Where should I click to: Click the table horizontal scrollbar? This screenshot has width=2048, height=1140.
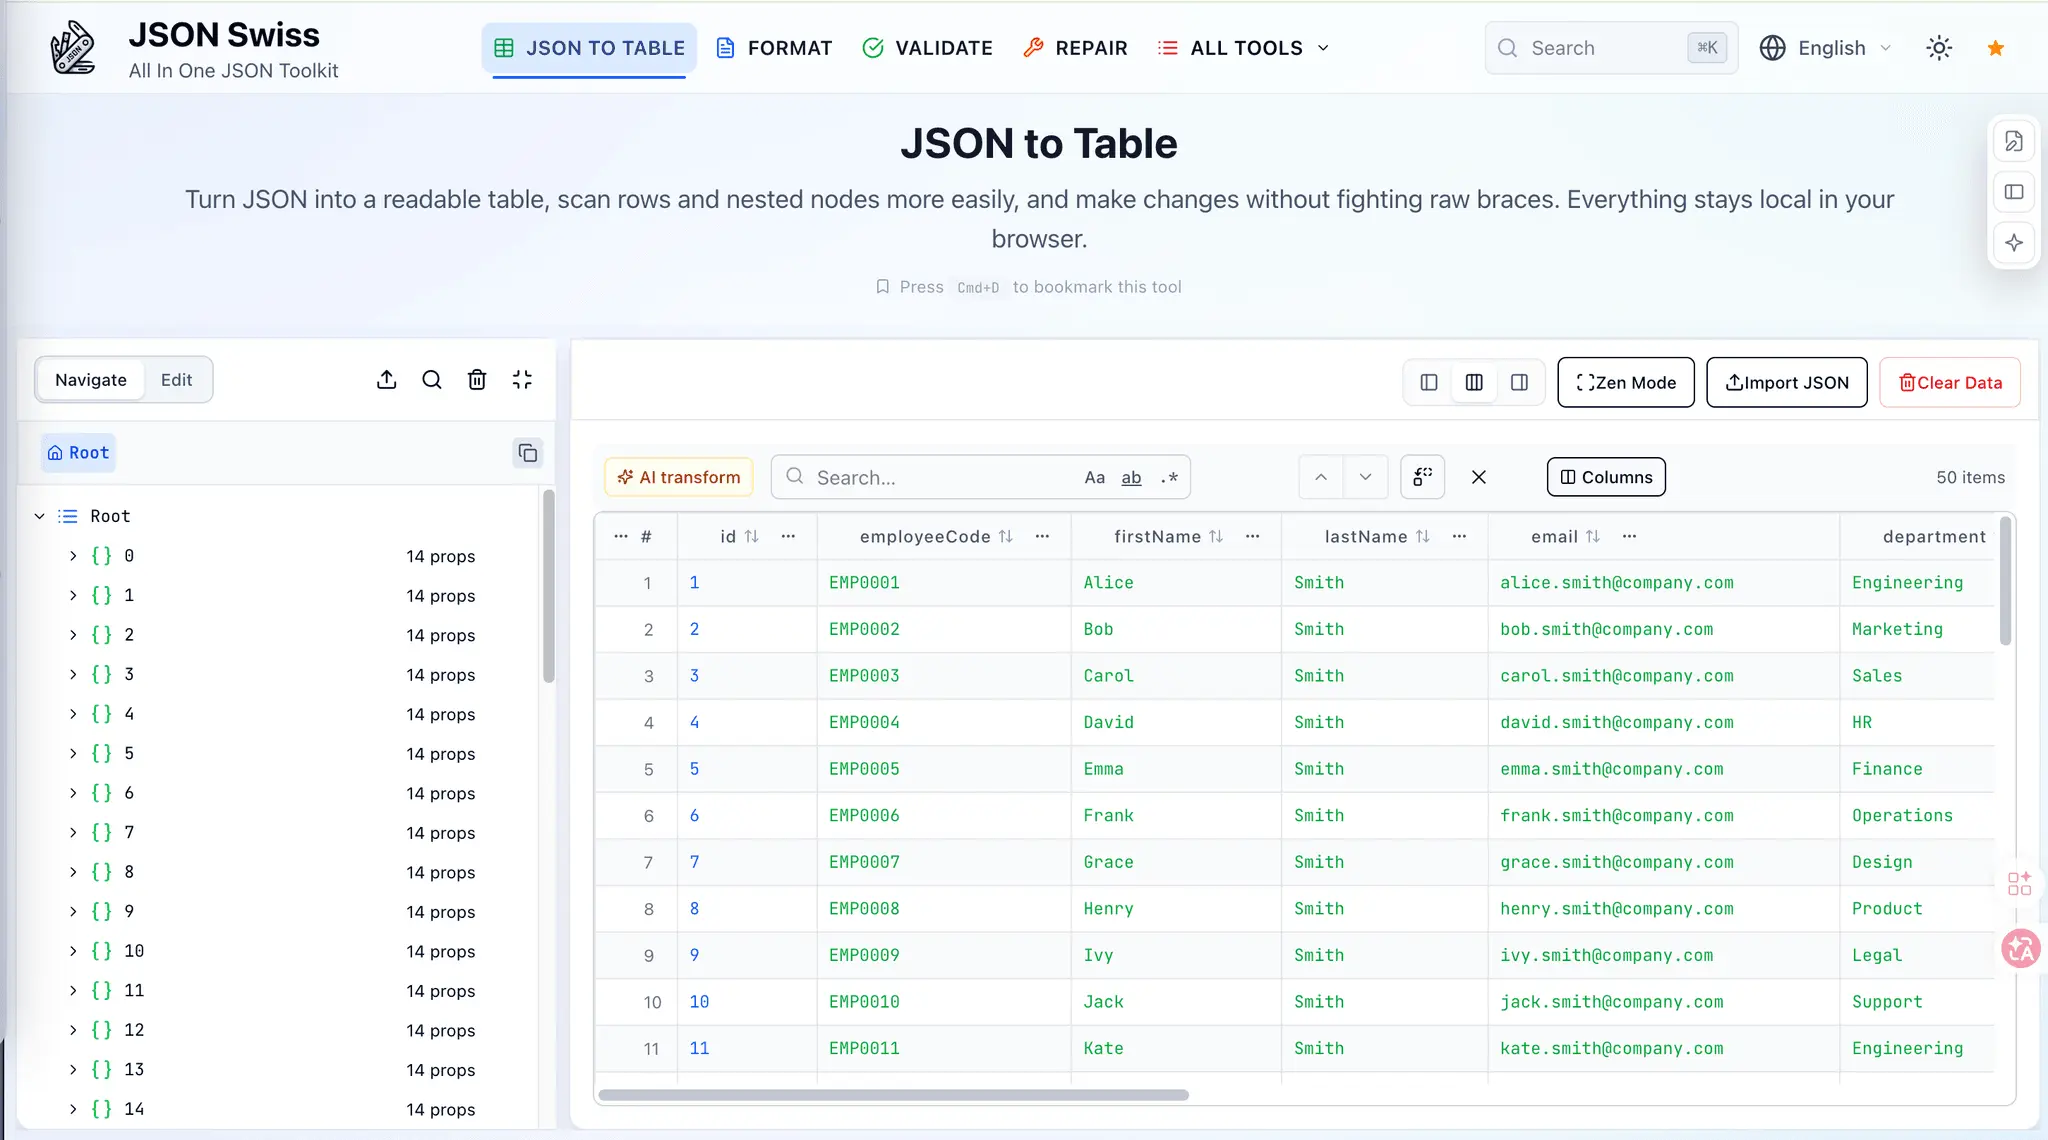893,1095
